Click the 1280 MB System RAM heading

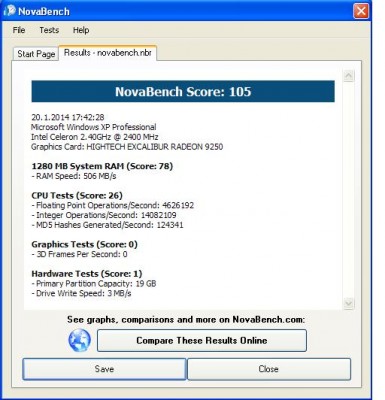tap(102, 166)
